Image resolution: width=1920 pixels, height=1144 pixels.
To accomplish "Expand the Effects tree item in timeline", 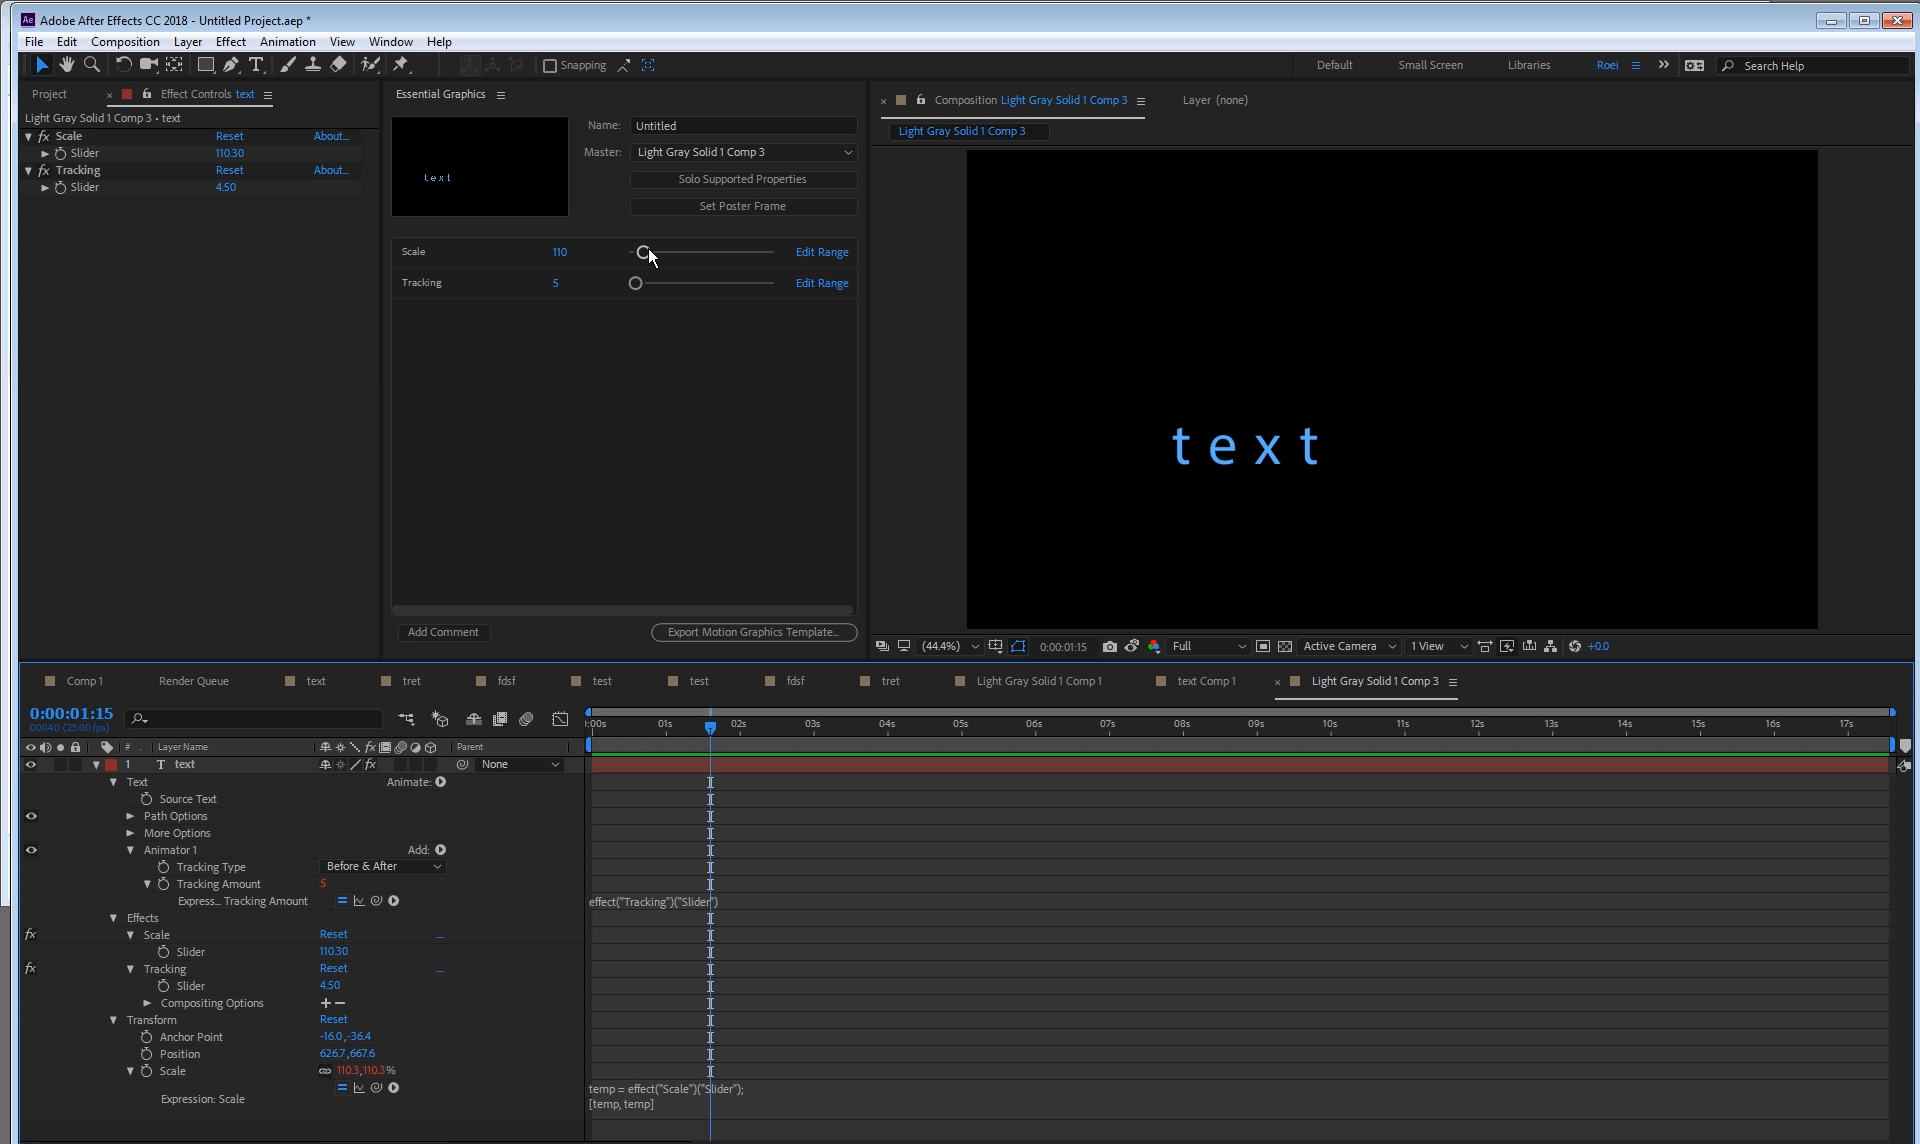I will 113,917.
